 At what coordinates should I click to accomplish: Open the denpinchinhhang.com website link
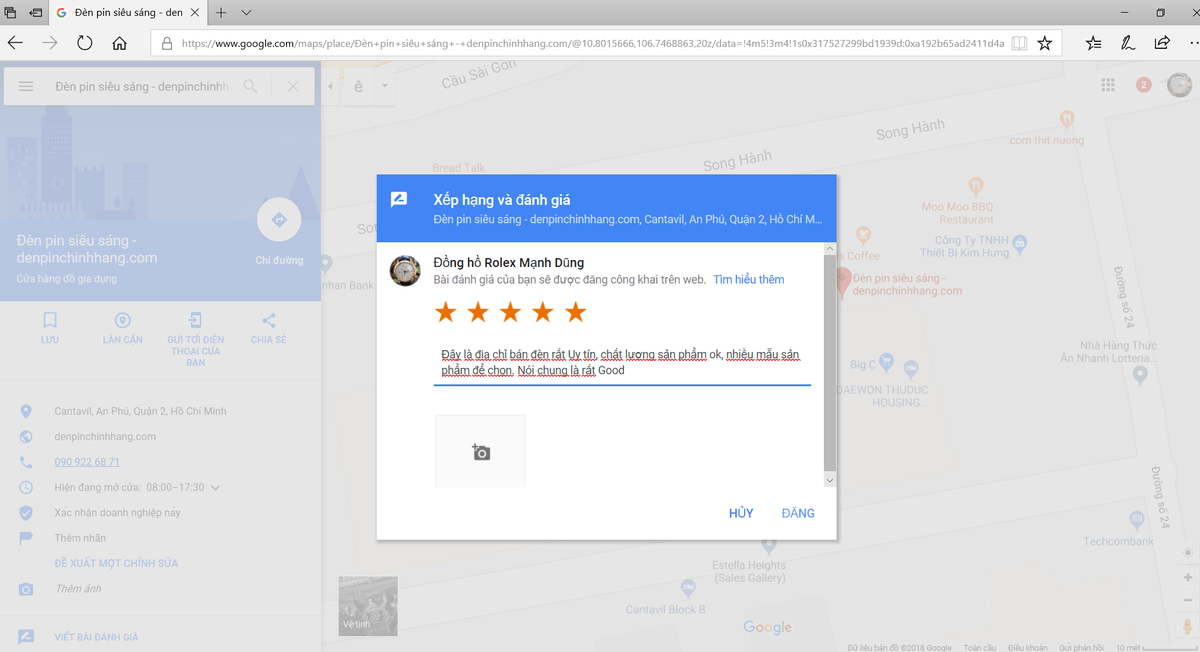pyautogui.click(x=105, y=437)
